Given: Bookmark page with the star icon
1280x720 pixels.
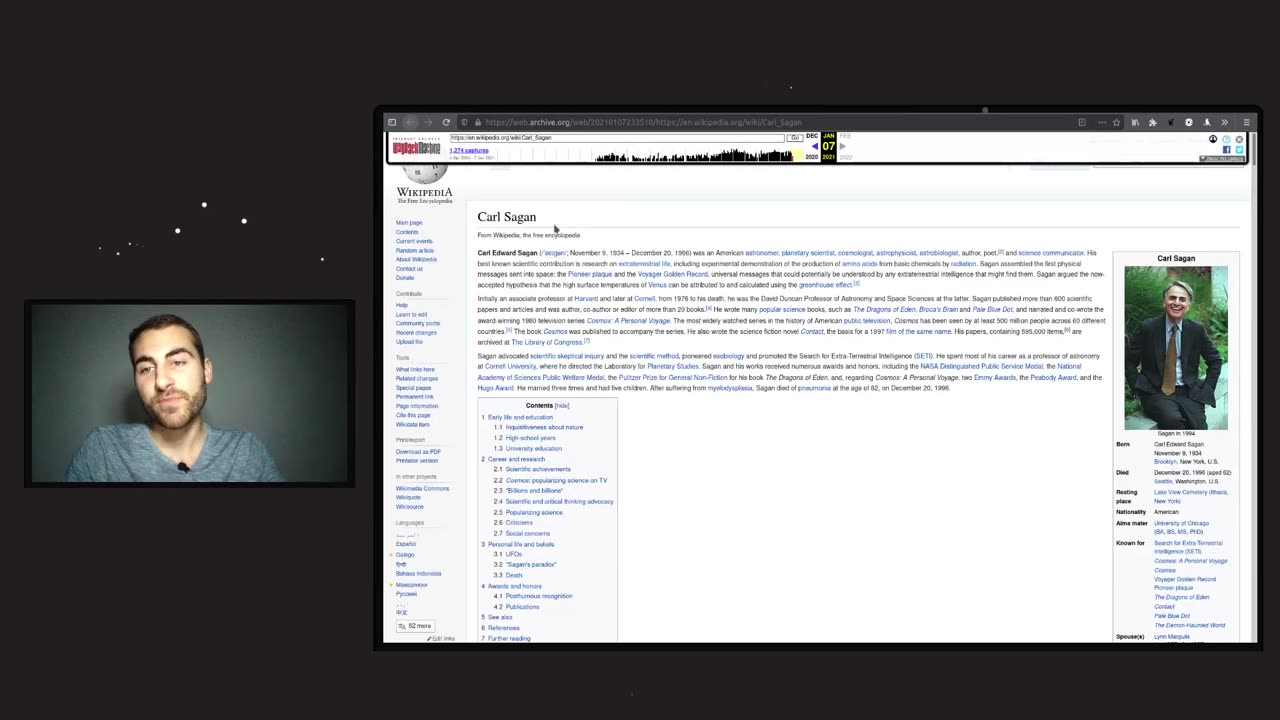Looking at the screenshot, I should tap(1116, 122).
